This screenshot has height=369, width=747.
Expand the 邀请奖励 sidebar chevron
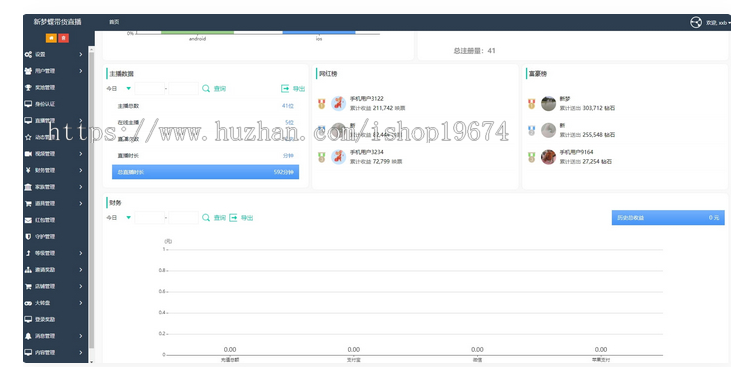point(81,269)
